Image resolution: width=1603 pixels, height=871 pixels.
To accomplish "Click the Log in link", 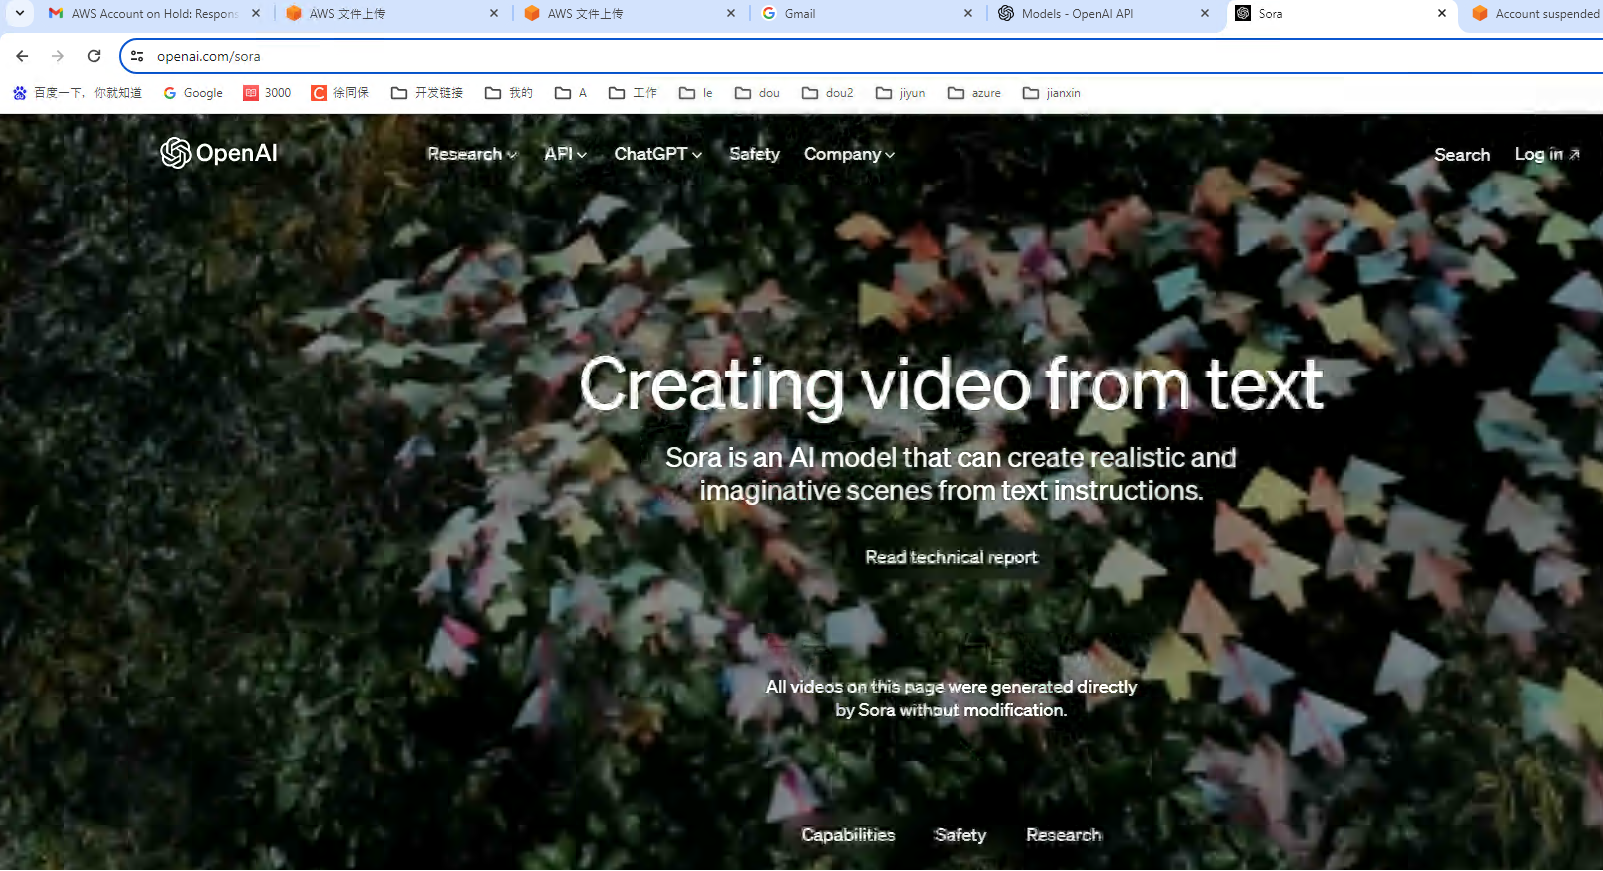I will (1547, 154).
